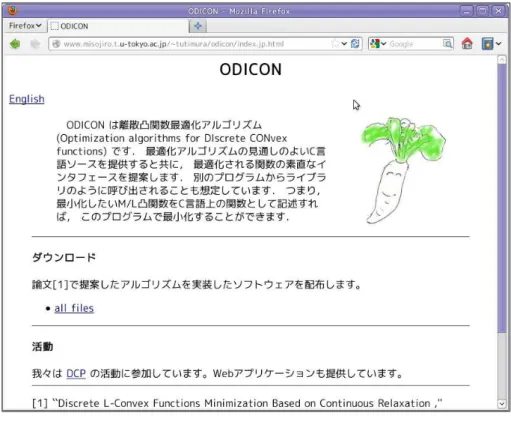511x422 pixels.
Task: Click the vertical scrollbar thumb
Action: 502,198
